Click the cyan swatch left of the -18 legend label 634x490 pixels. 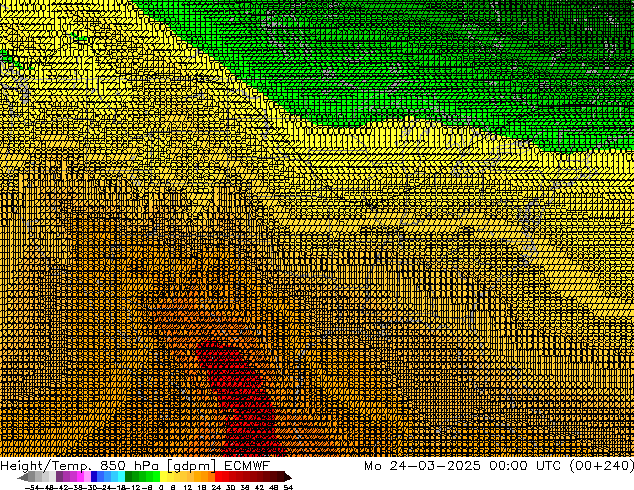pyautogui.click(x=121, y=477)
